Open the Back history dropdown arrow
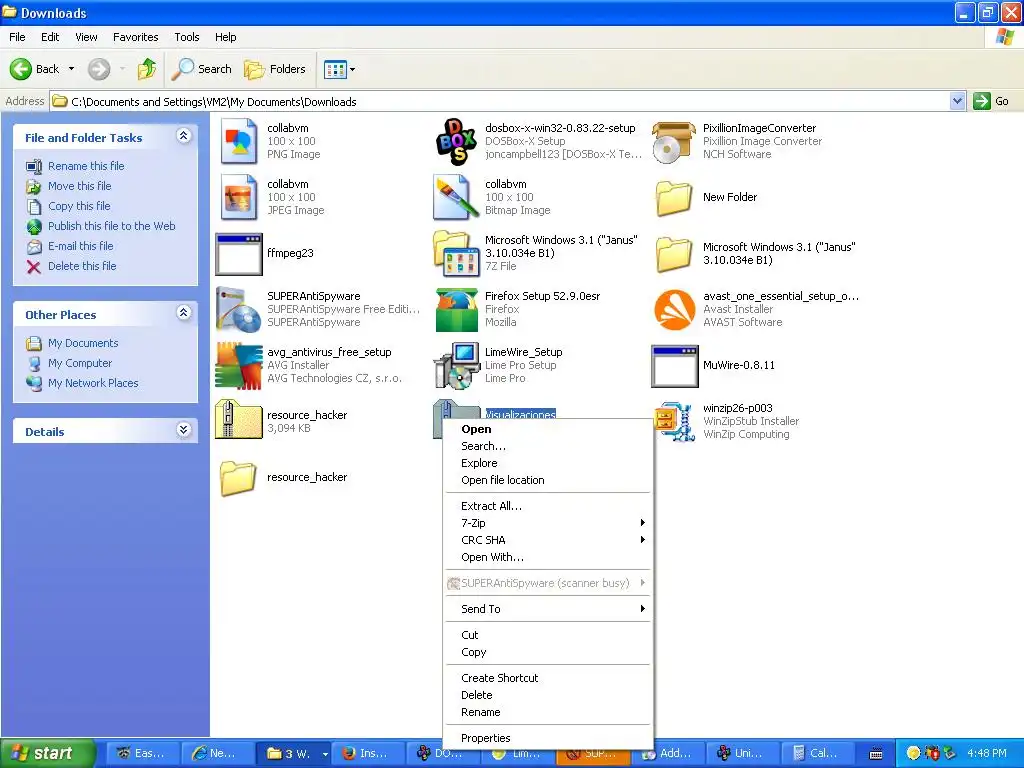 pyautogui.click(x=71, y=69)
